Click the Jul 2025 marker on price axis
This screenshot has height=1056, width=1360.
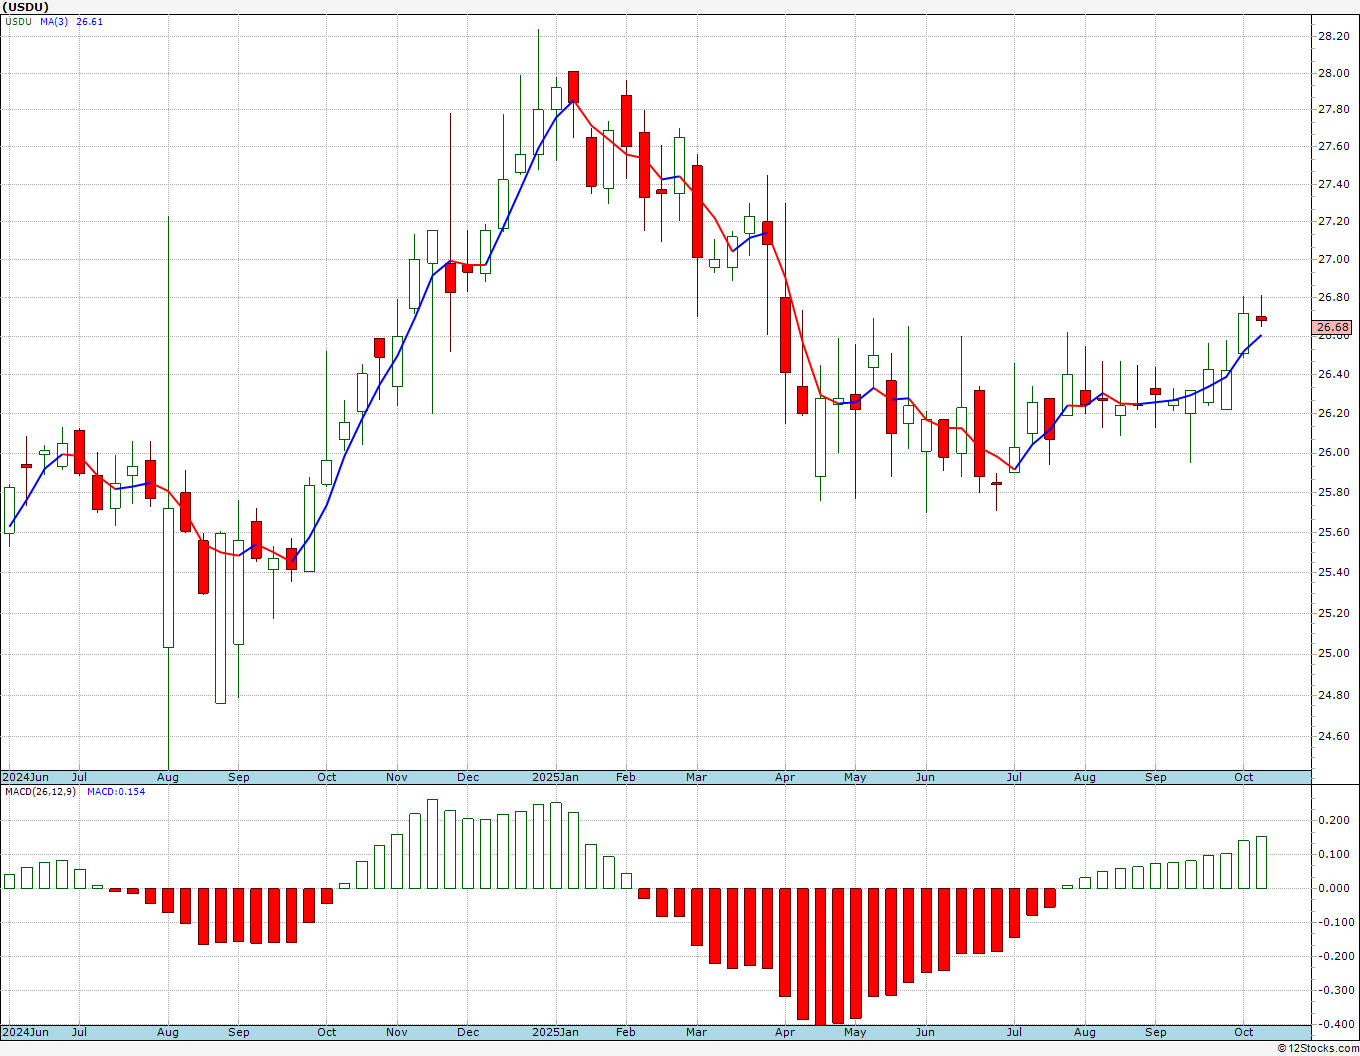pyautogui.click(x=1014, y=777)
